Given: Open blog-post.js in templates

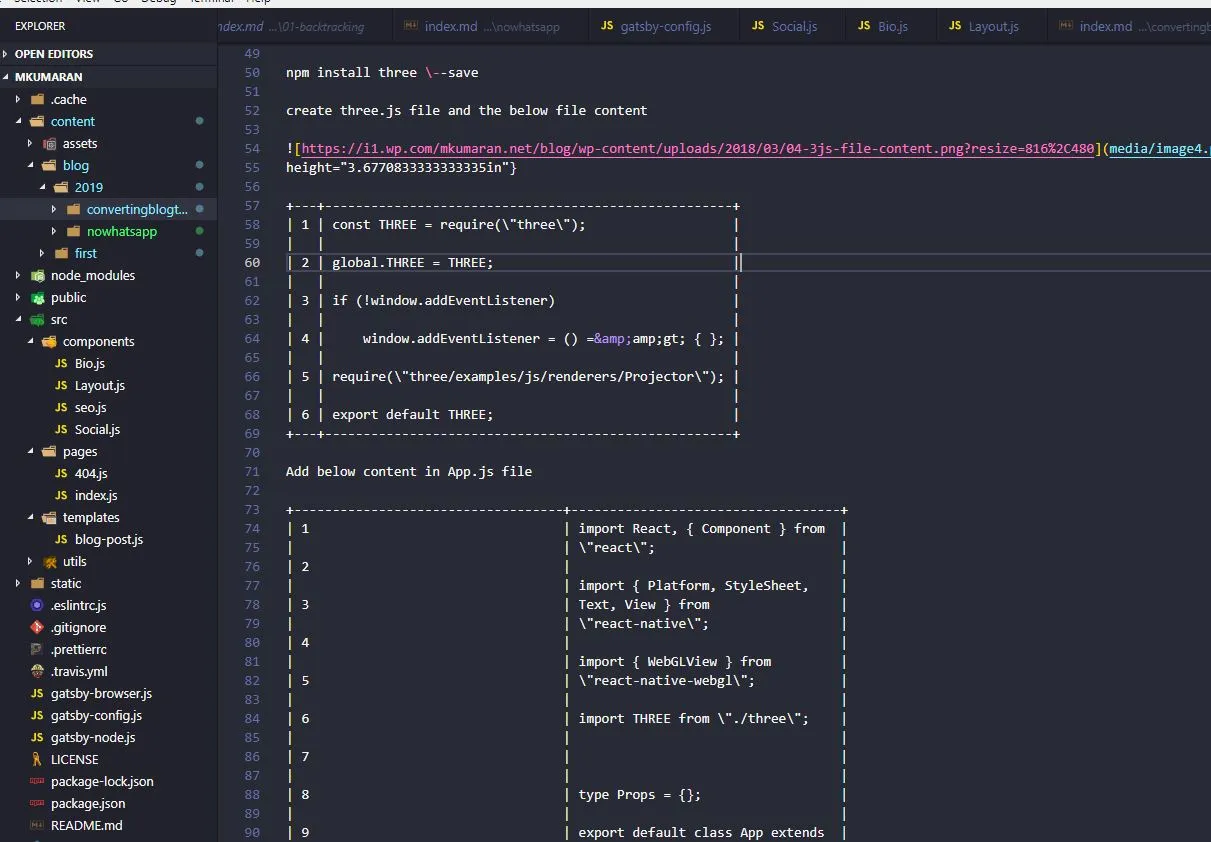Looking at the screenshot, I should [x=109, y=539].
